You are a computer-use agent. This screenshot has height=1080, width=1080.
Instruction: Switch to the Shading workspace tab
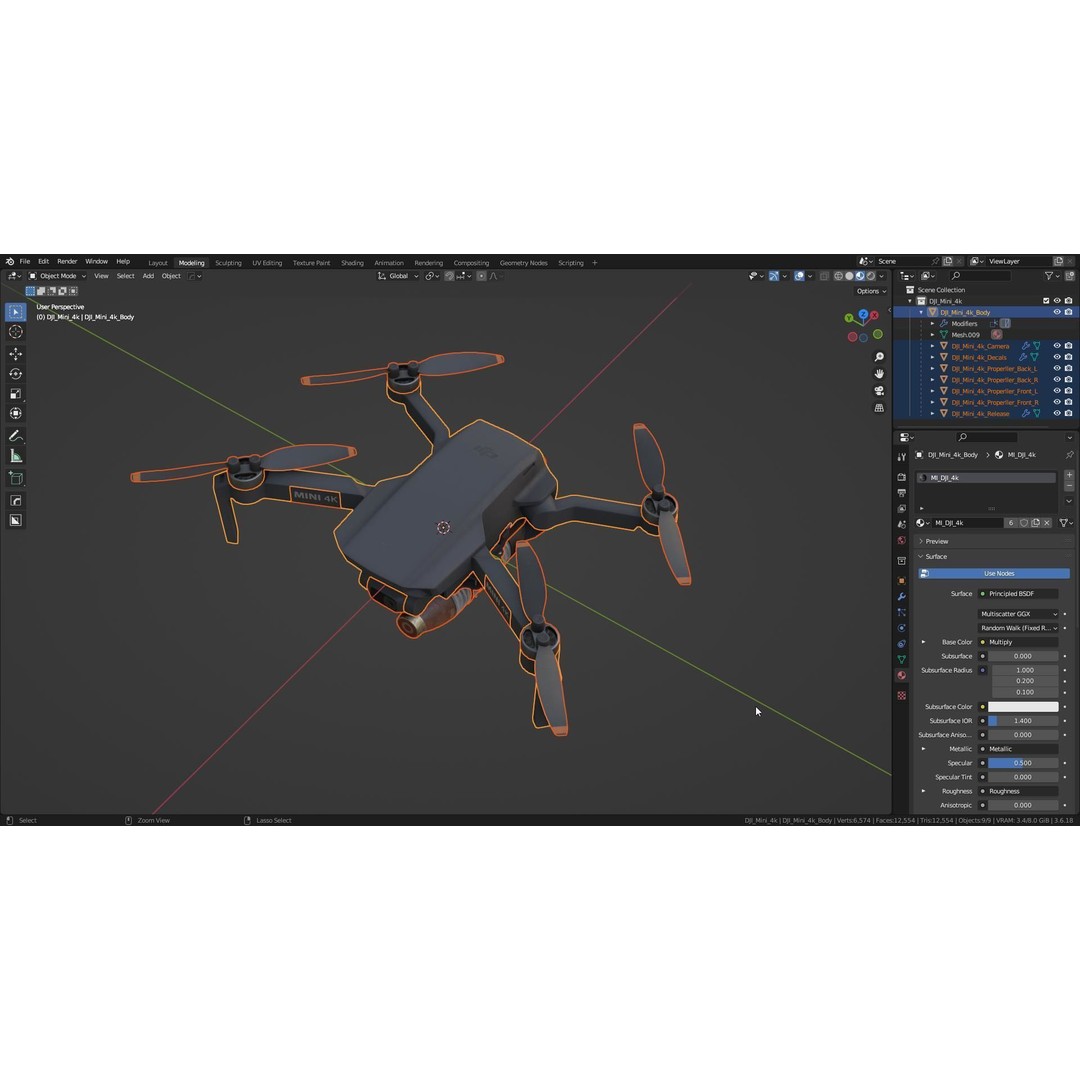352,263
